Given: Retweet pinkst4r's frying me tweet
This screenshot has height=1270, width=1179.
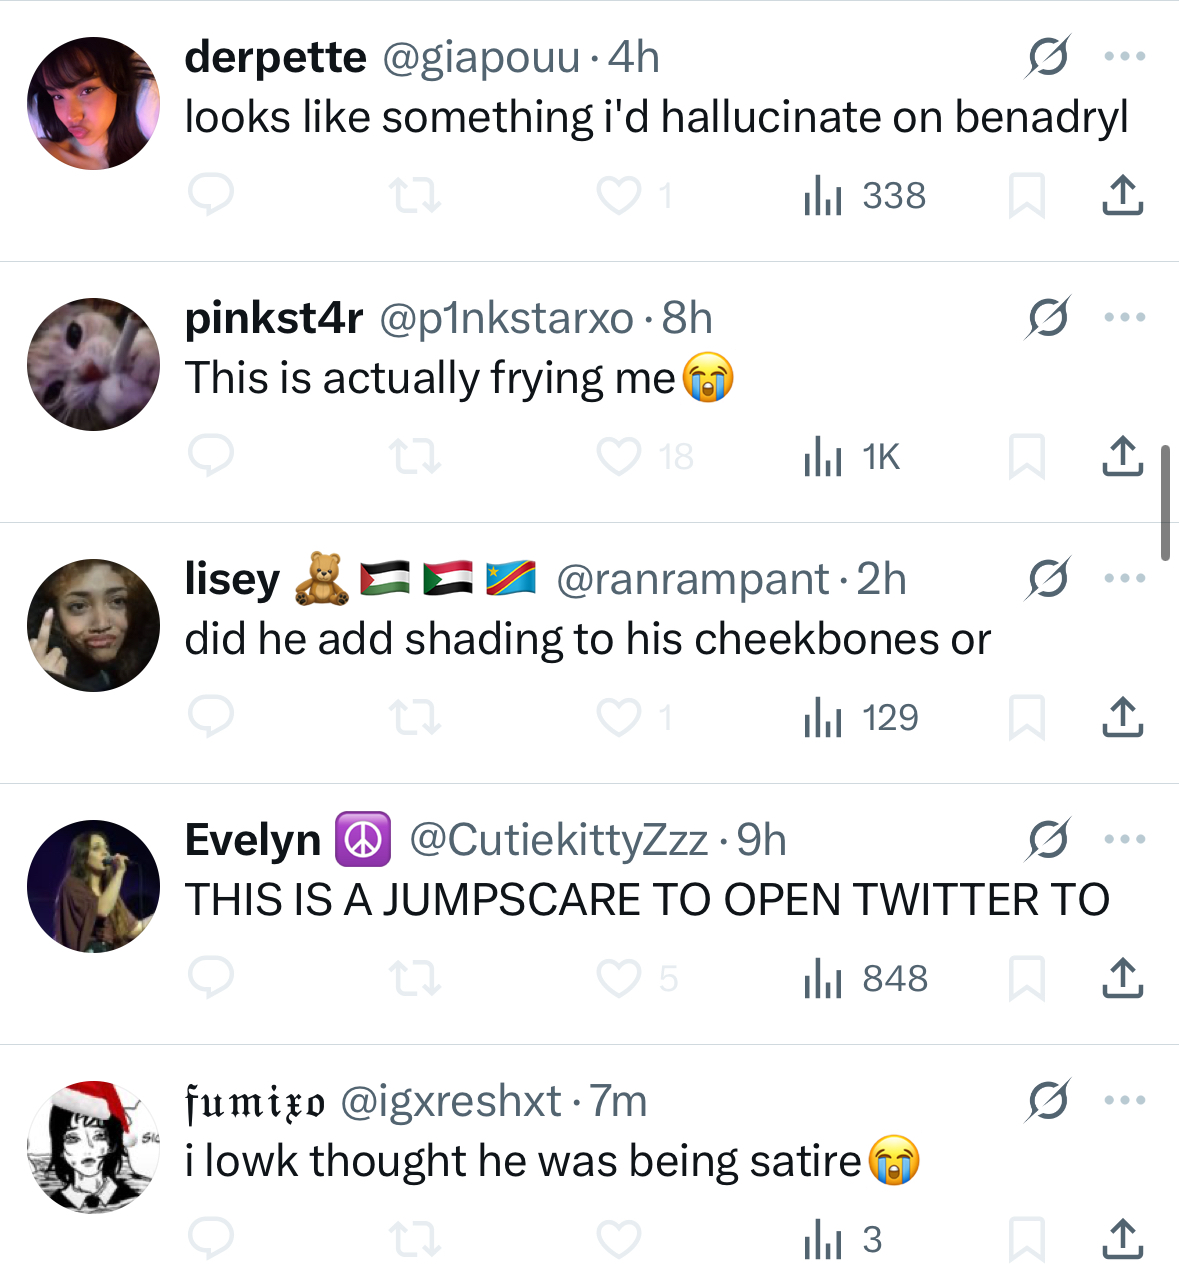Looking at the screenshot, I should (414, 456).
